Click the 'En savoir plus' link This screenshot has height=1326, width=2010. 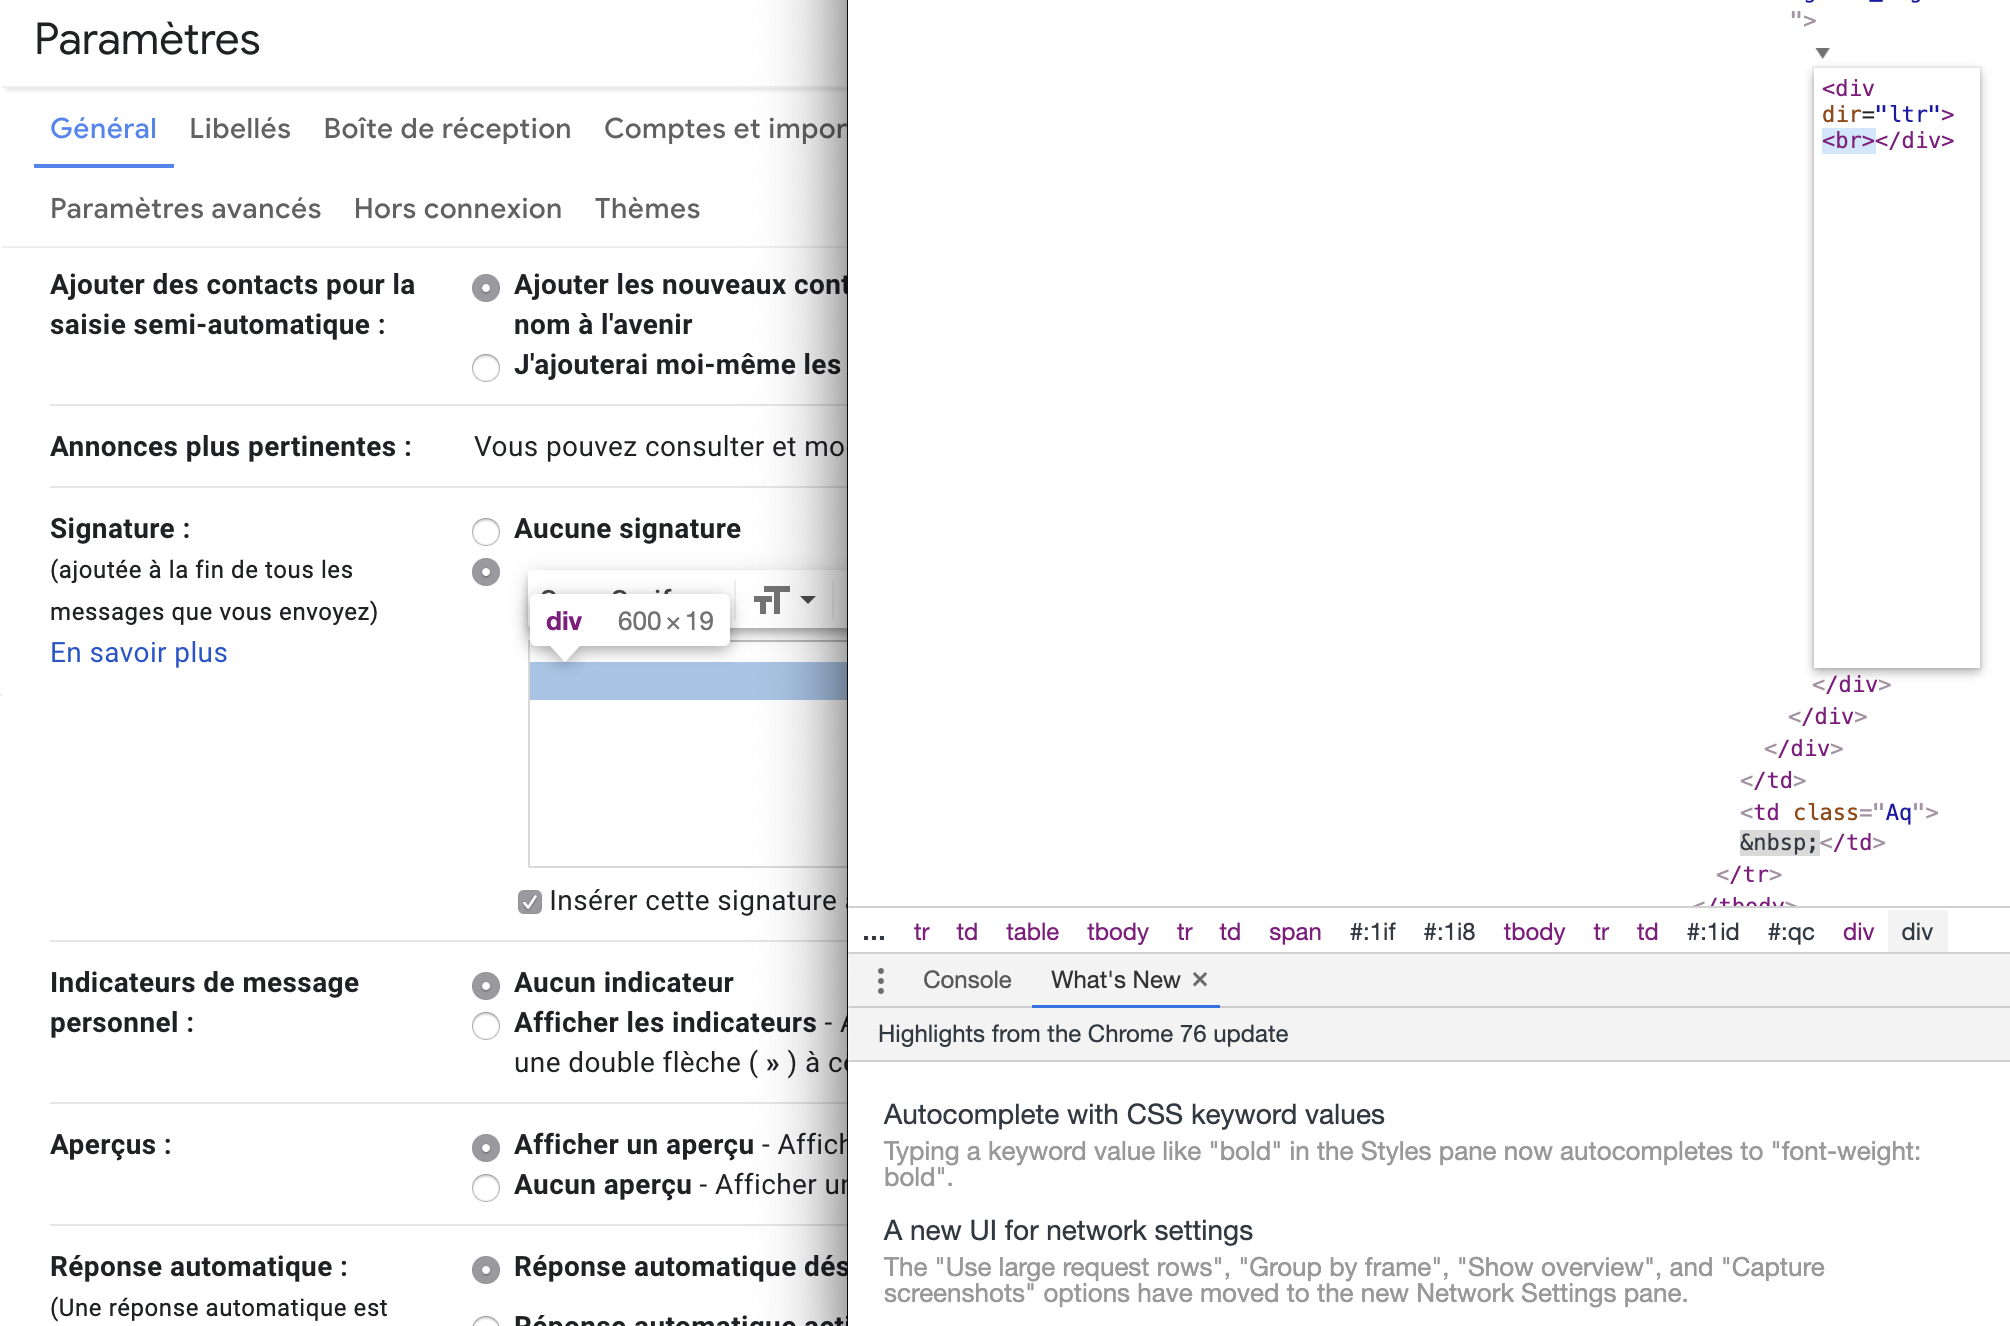(139, 653)
